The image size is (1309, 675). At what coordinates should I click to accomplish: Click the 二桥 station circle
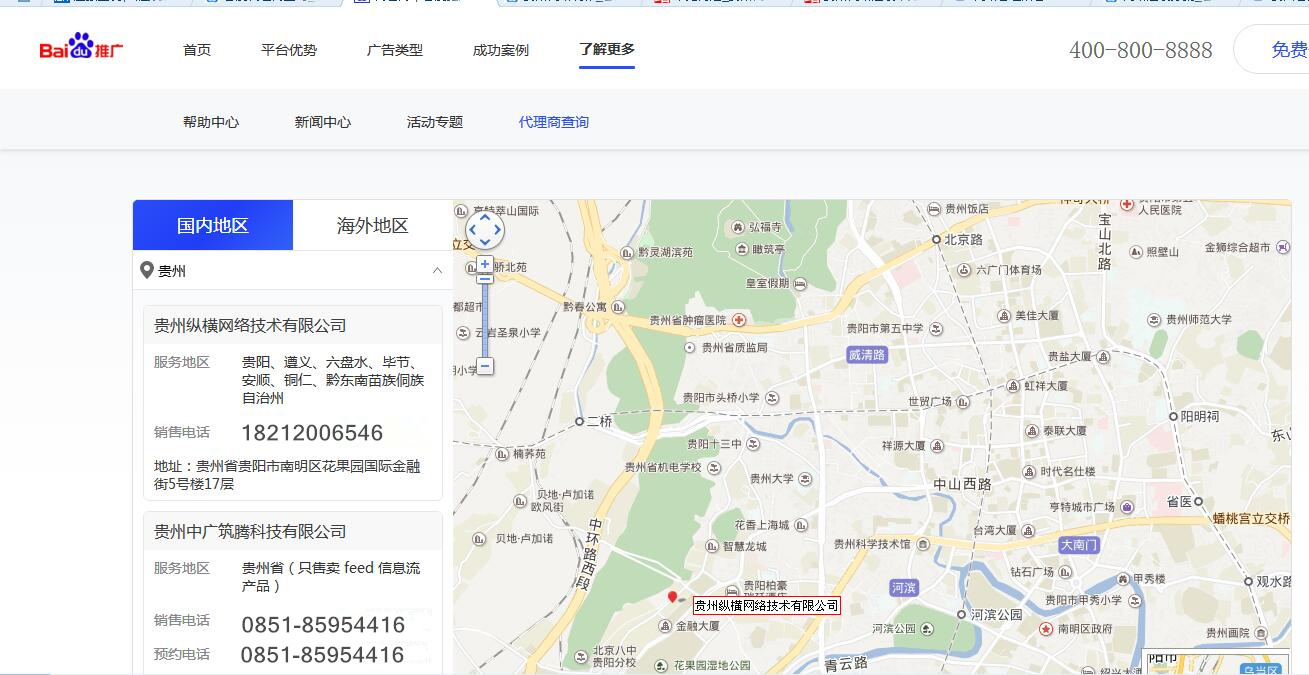579,422
